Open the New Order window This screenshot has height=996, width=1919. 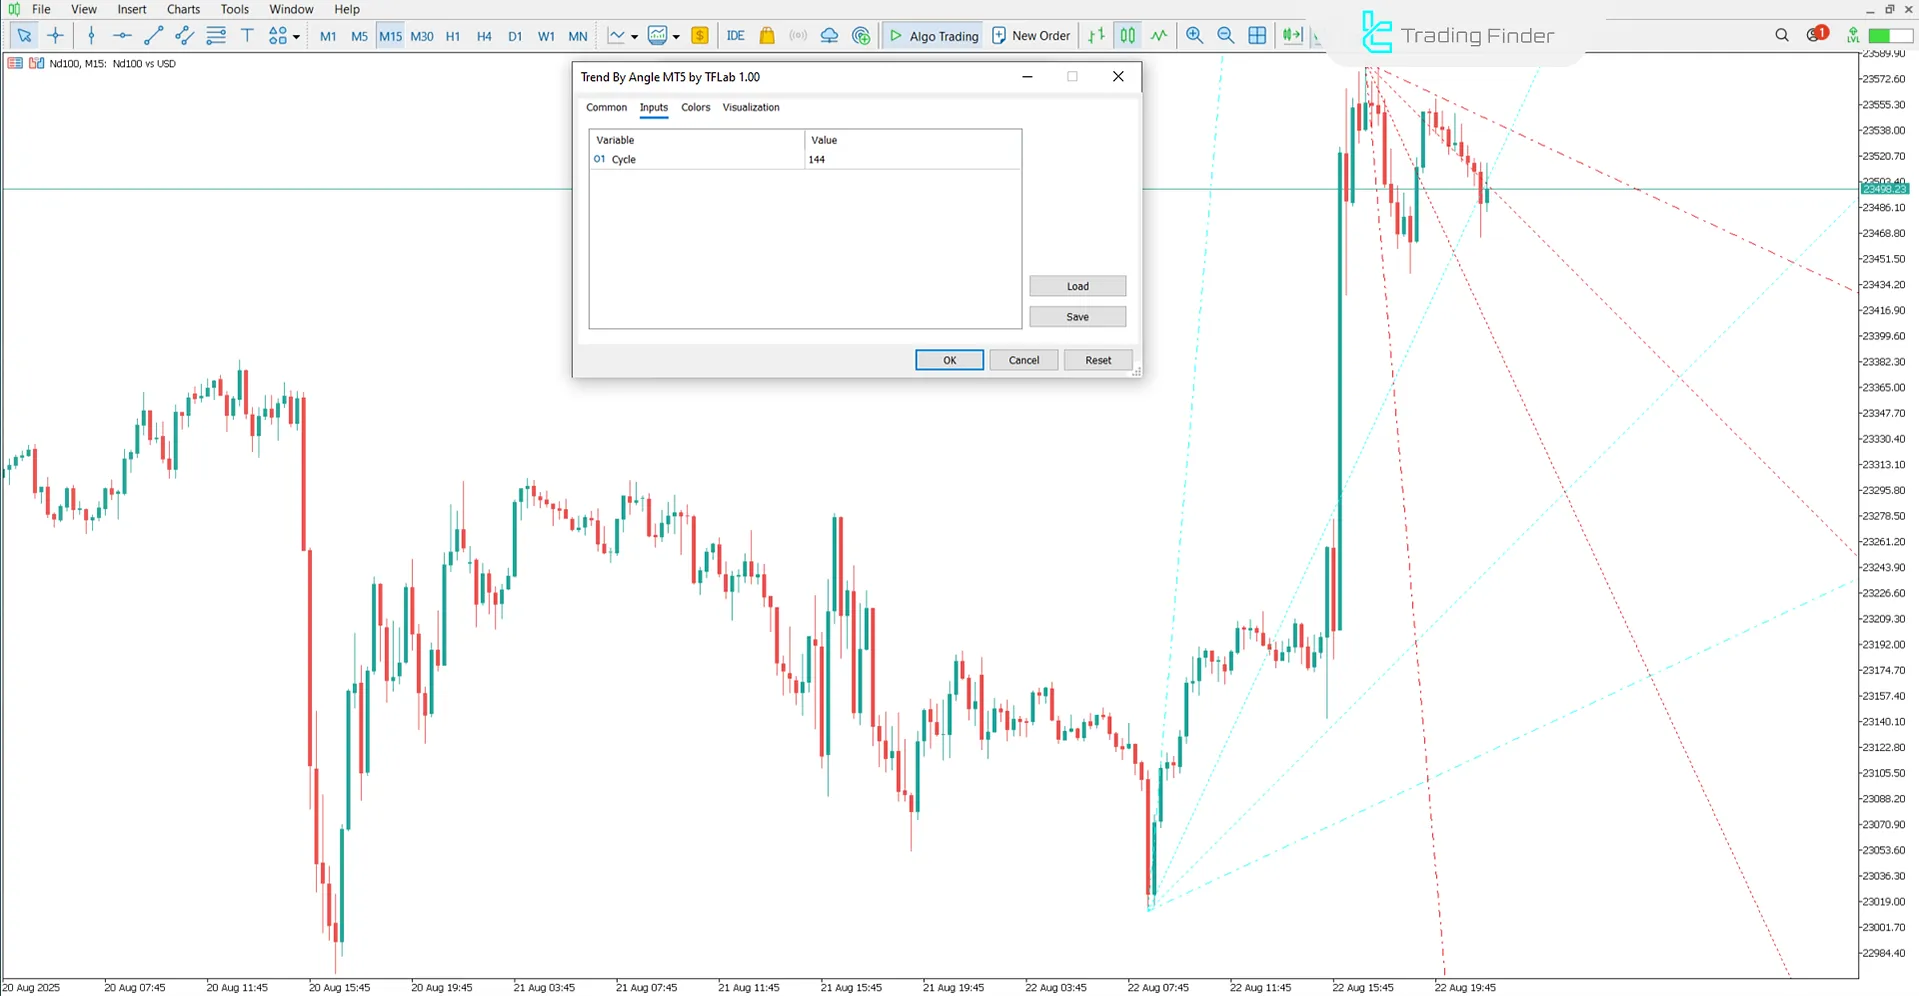[1031, 35]
